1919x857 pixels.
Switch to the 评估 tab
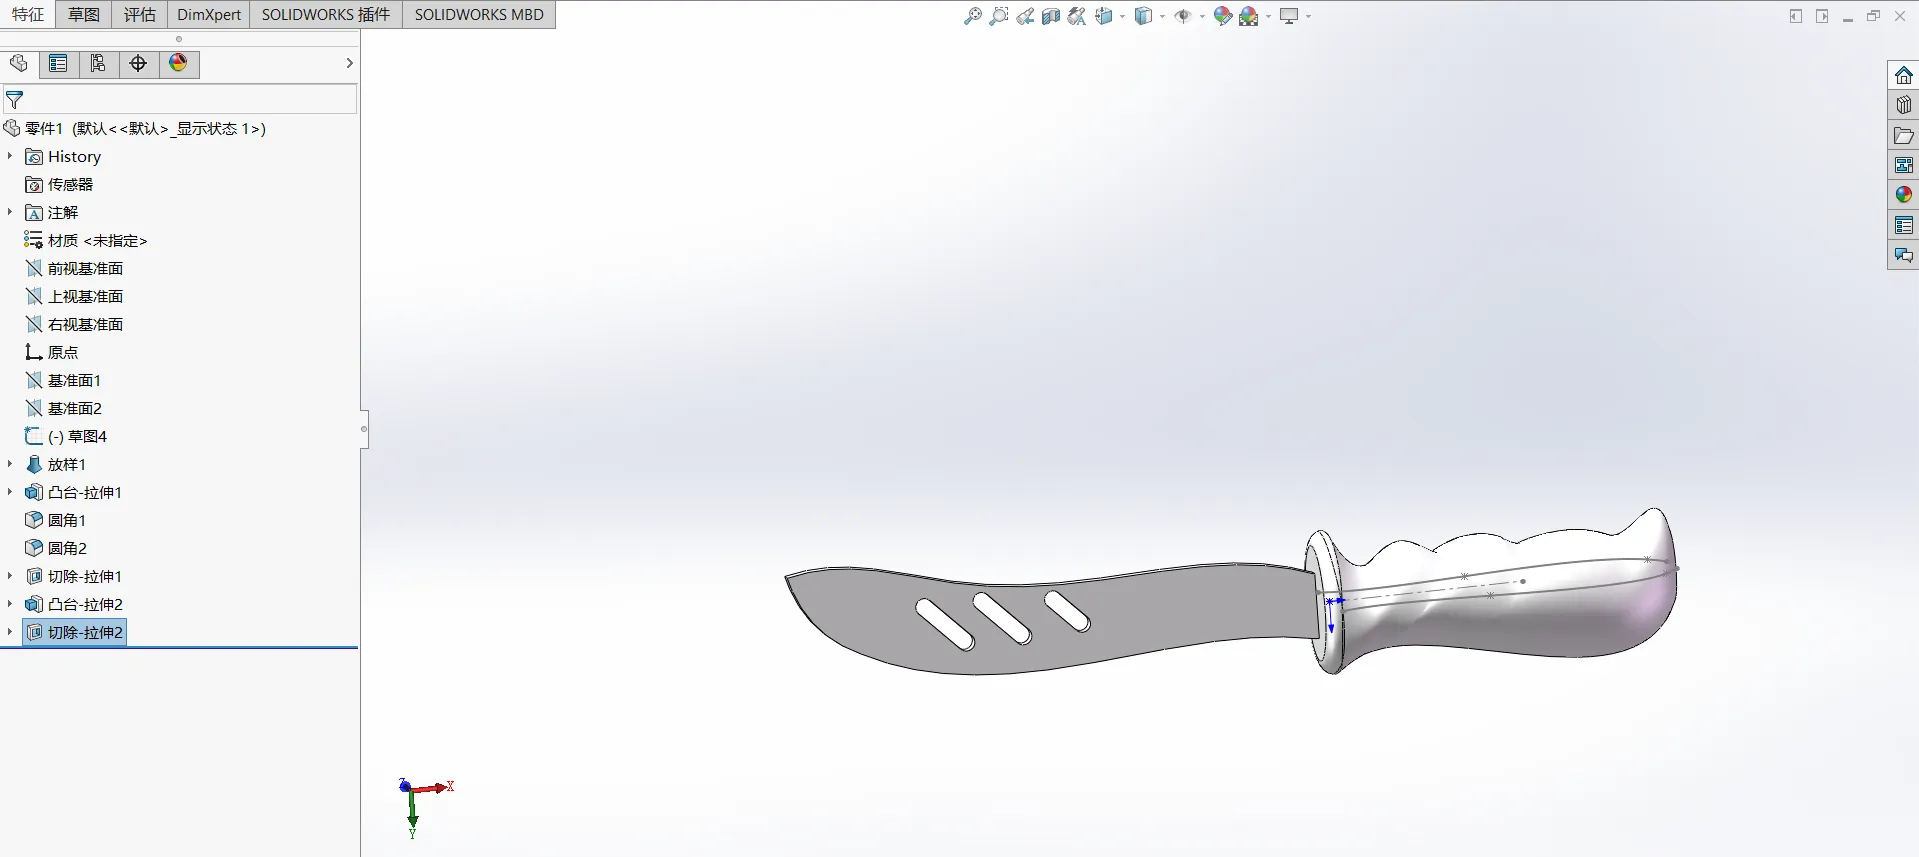coord(140,14)
